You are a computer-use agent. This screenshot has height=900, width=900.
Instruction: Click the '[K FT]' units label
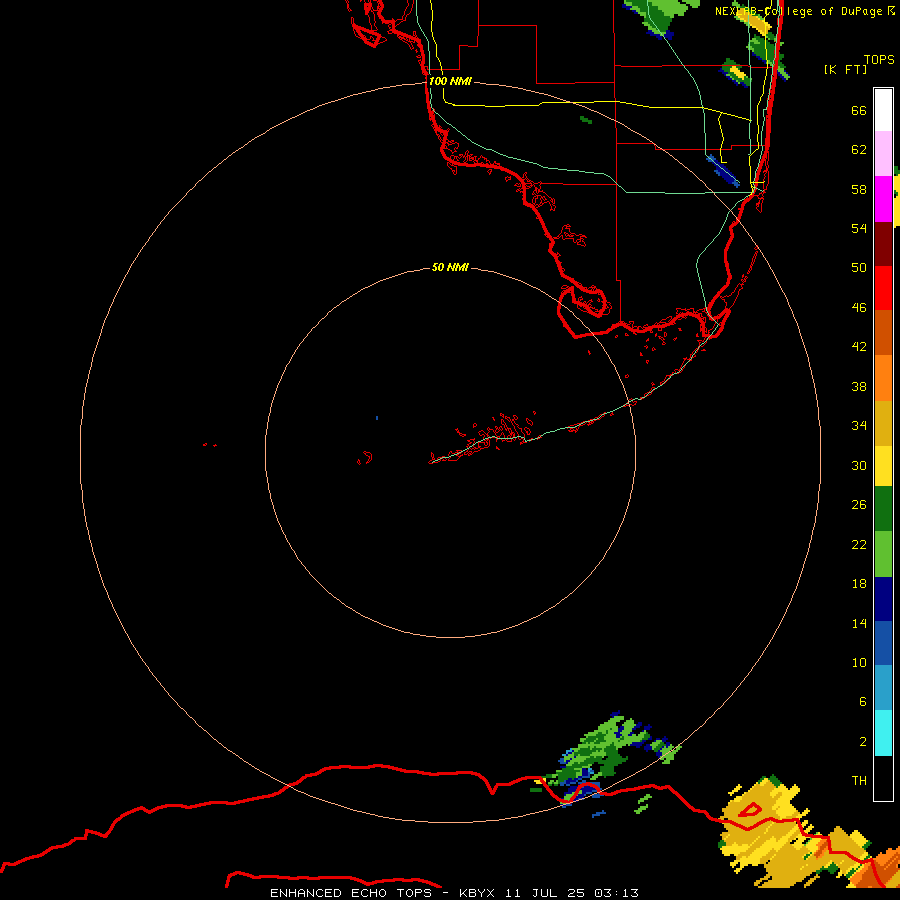pyautogui.click(x=845, y=69)
